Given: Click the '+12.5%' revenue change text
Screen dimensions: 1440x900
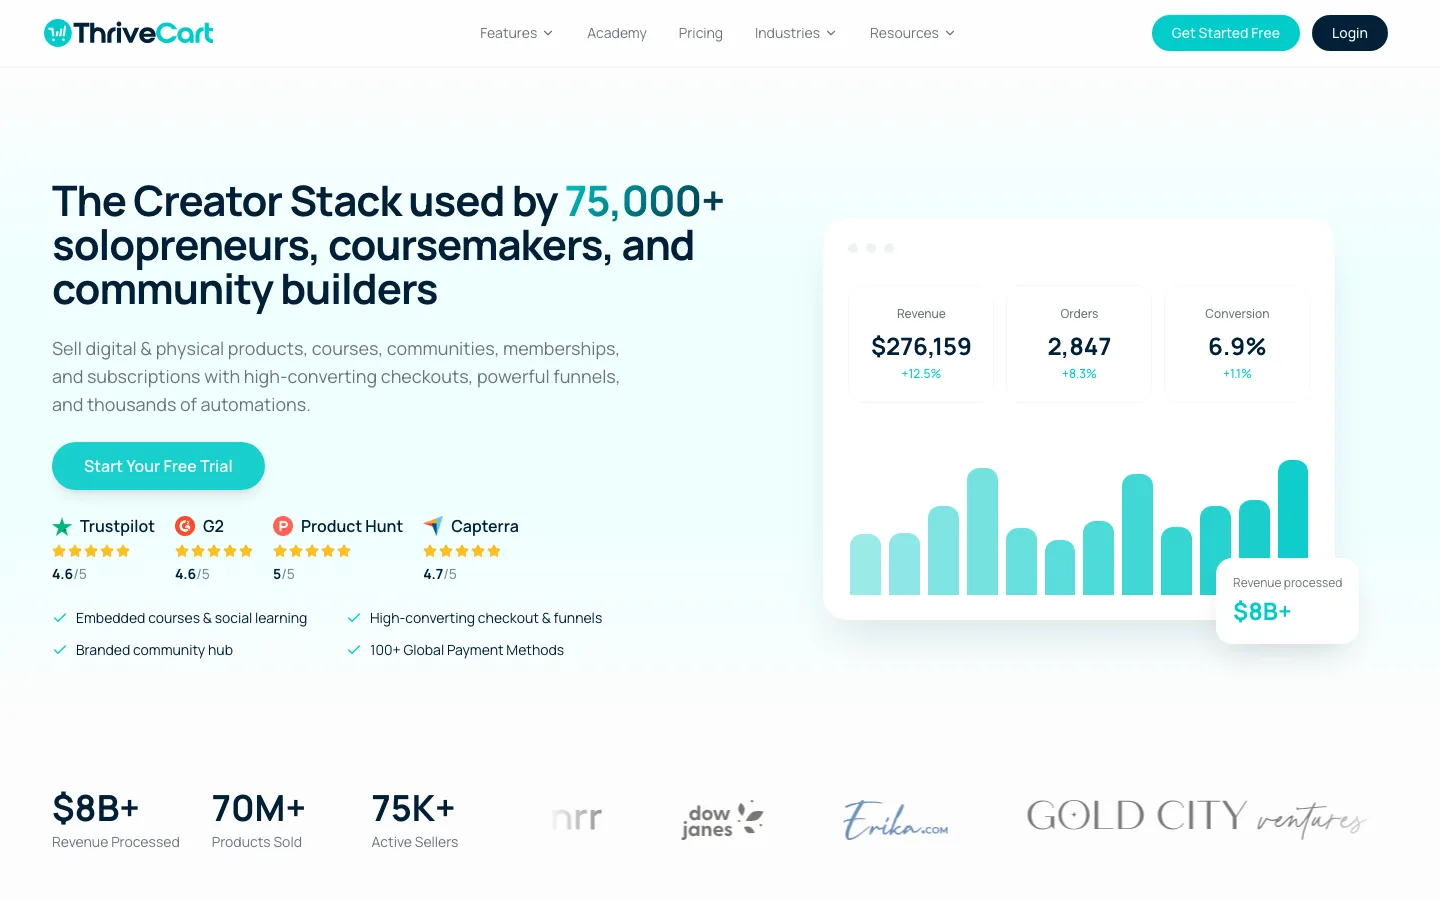Looking at the screenshot, I should click(921, 374).
